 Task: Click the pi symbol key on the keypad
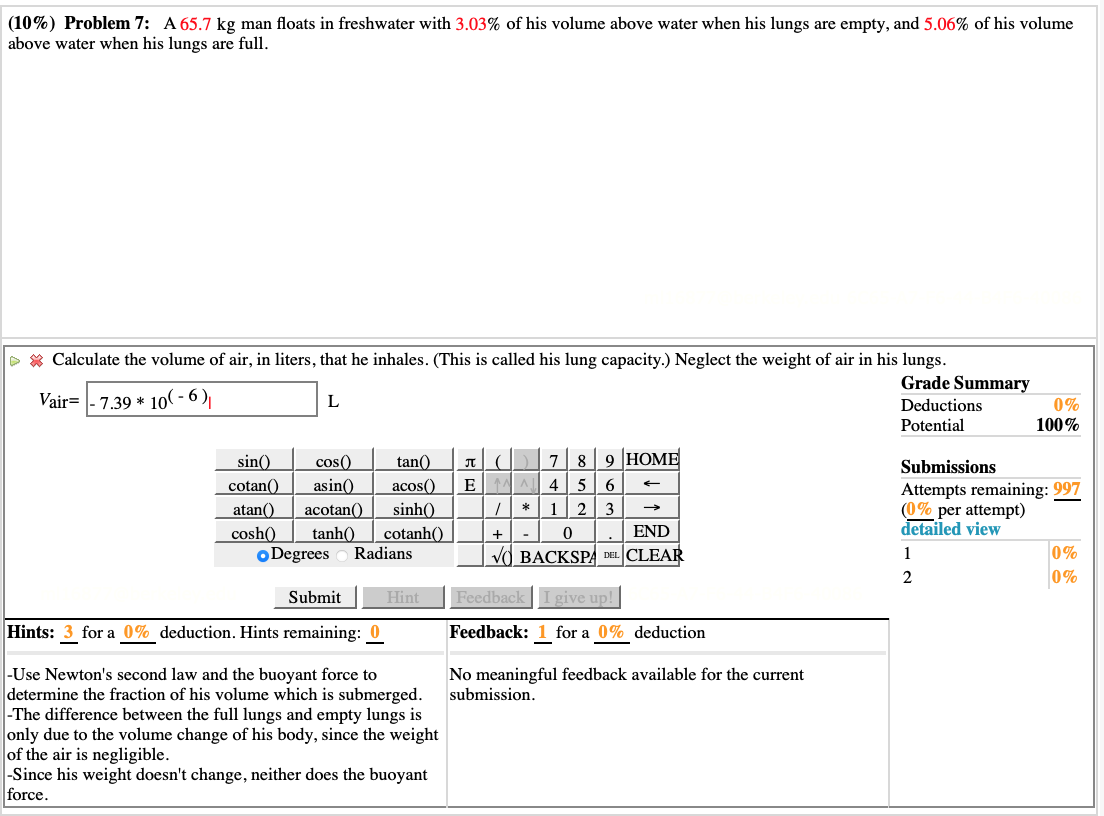click(470, 460)
